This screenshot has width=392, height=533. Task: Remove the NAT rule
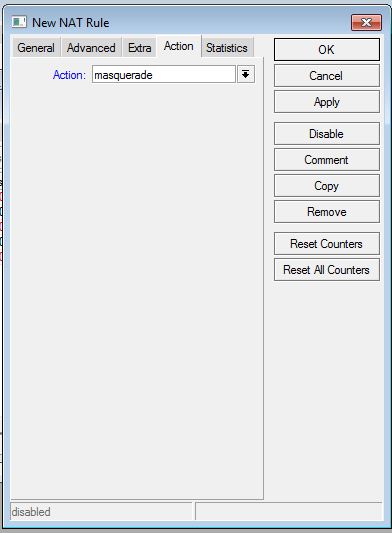click(x=327, y=211)
